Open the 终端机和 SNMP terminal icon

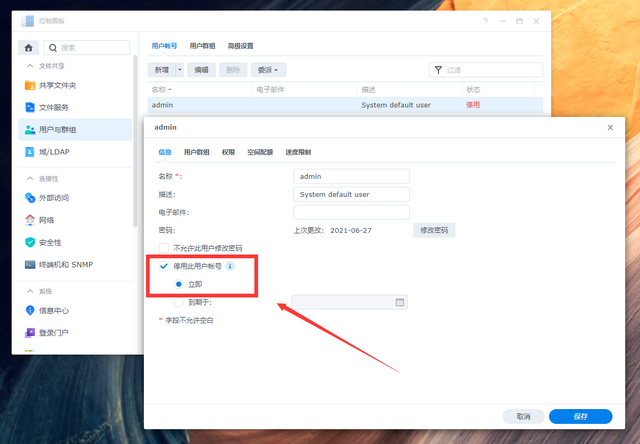[30, 264]
